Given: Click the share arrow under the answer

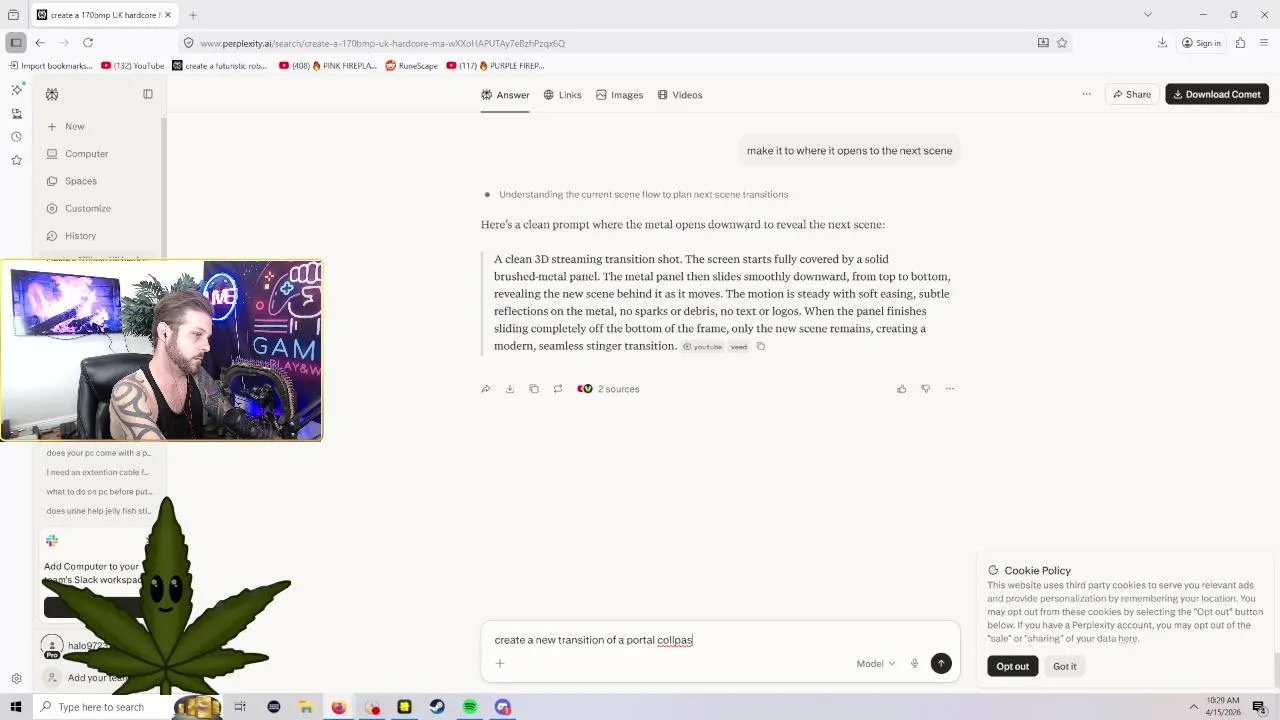Looking at the screenshot, I should 486,389.
